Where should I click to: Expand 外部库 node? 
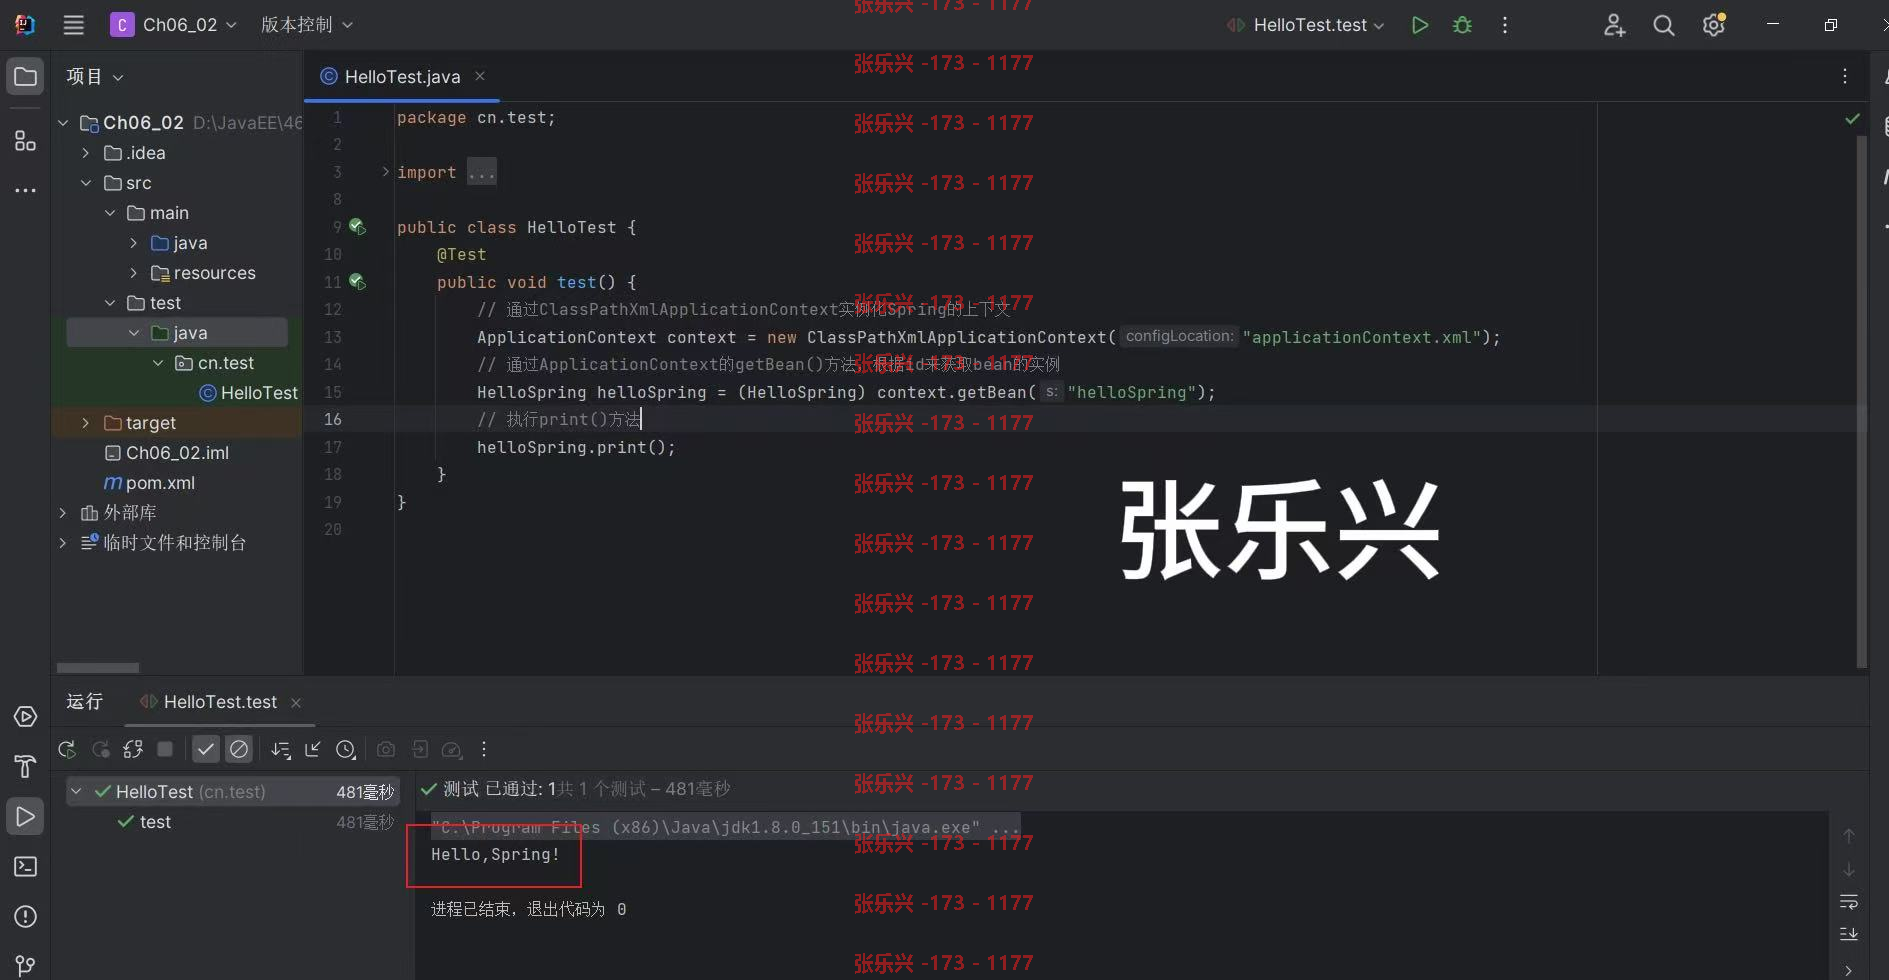pyautogui.click(x=62, y=513)
